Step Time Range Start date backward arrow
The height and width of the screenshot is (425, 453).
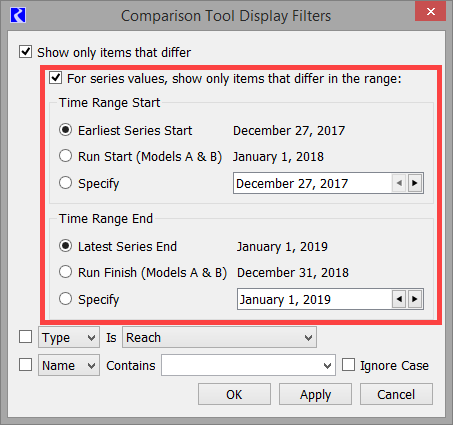[x=399, y=183]
